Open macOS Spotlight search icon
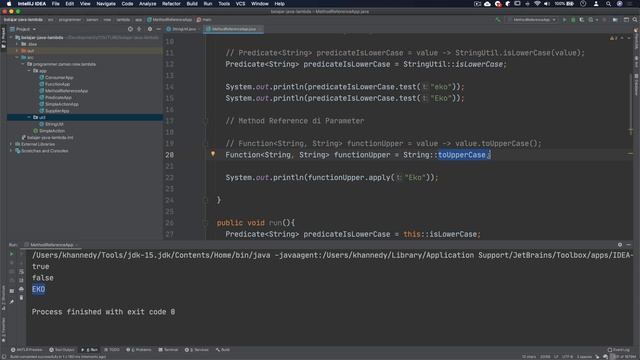This screenshot has width=640, height=360. pyautogui.click(x=608, y=4)
